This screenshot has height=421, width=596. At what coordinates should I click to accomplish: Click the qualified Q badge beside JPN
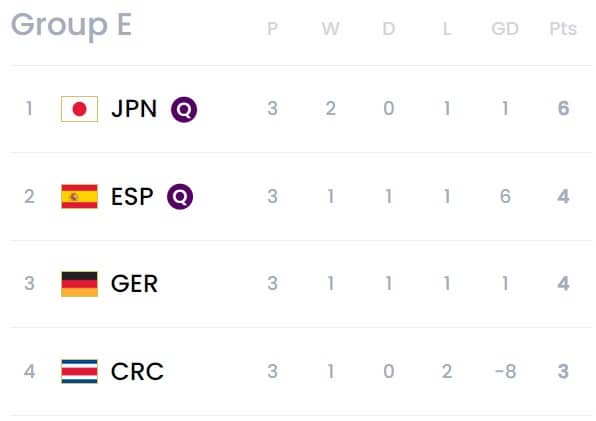[184, 109]
